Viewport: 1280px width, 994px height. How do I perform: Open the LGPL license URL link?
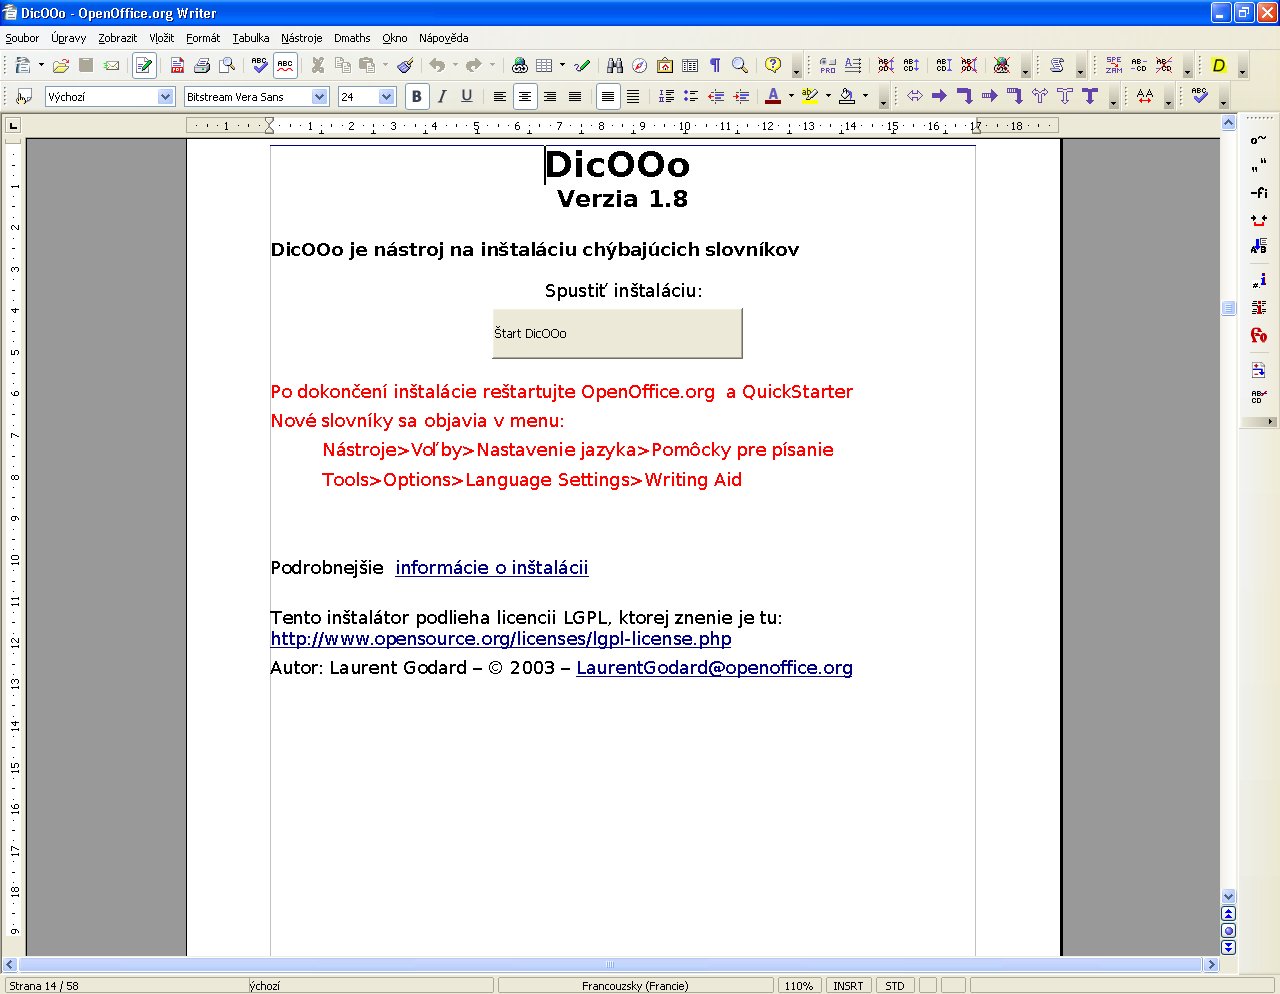tap(501, 638)
